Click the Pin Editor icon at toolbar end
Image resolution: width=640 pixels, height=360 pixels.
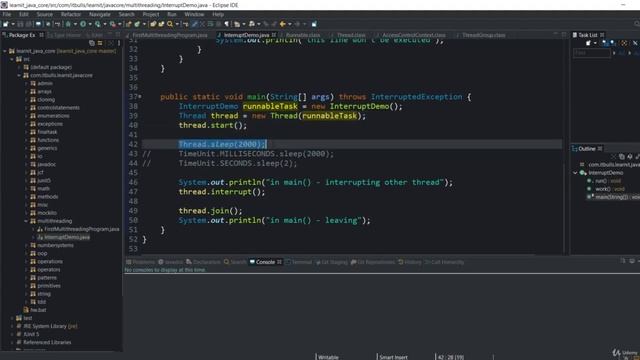314,24
